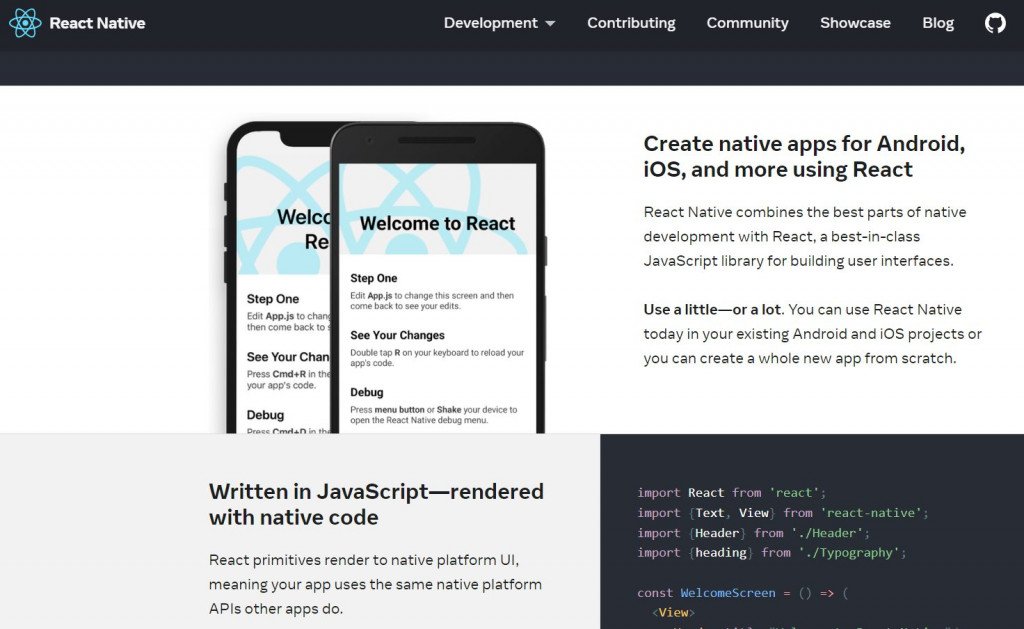Click the React Native atom logo
The height and width of the screenshot is (629, 1024).
click(x=25, y=23)
